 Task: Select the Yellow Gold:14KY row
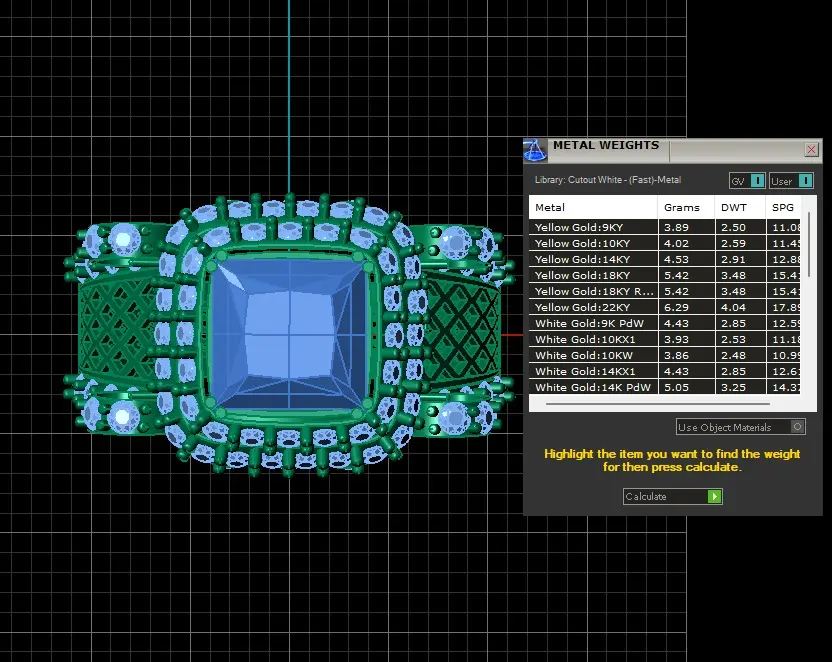click(x=664, y=259)
